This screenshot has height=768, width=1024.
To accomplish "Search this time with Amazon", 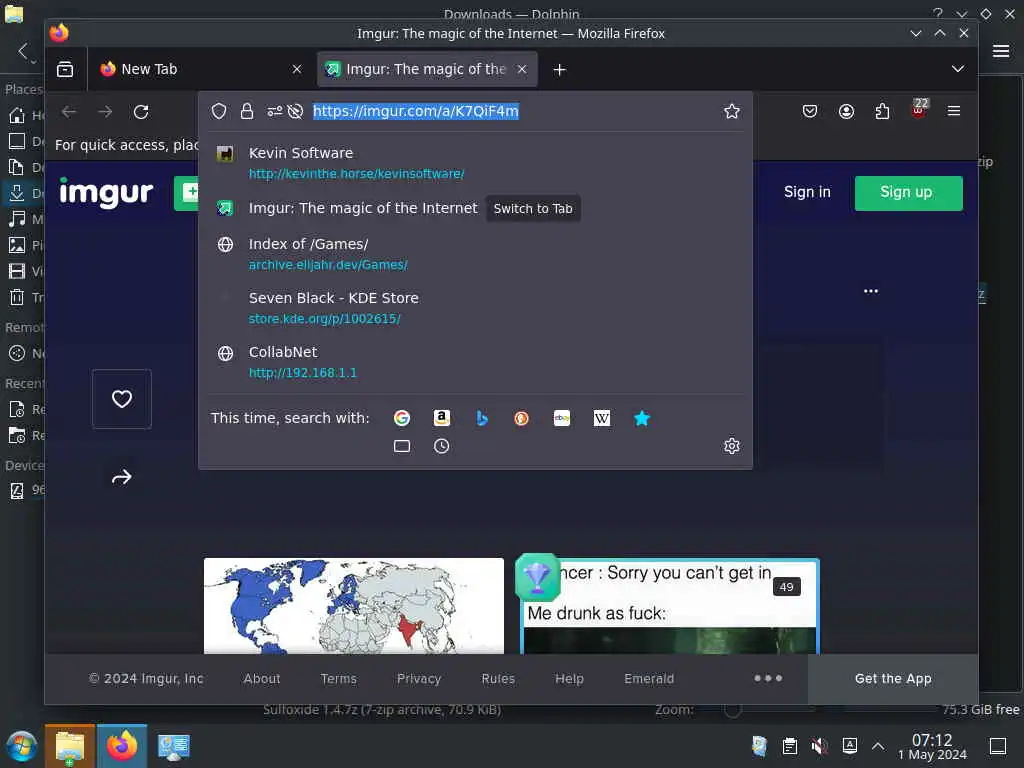I will coord(442,418).
